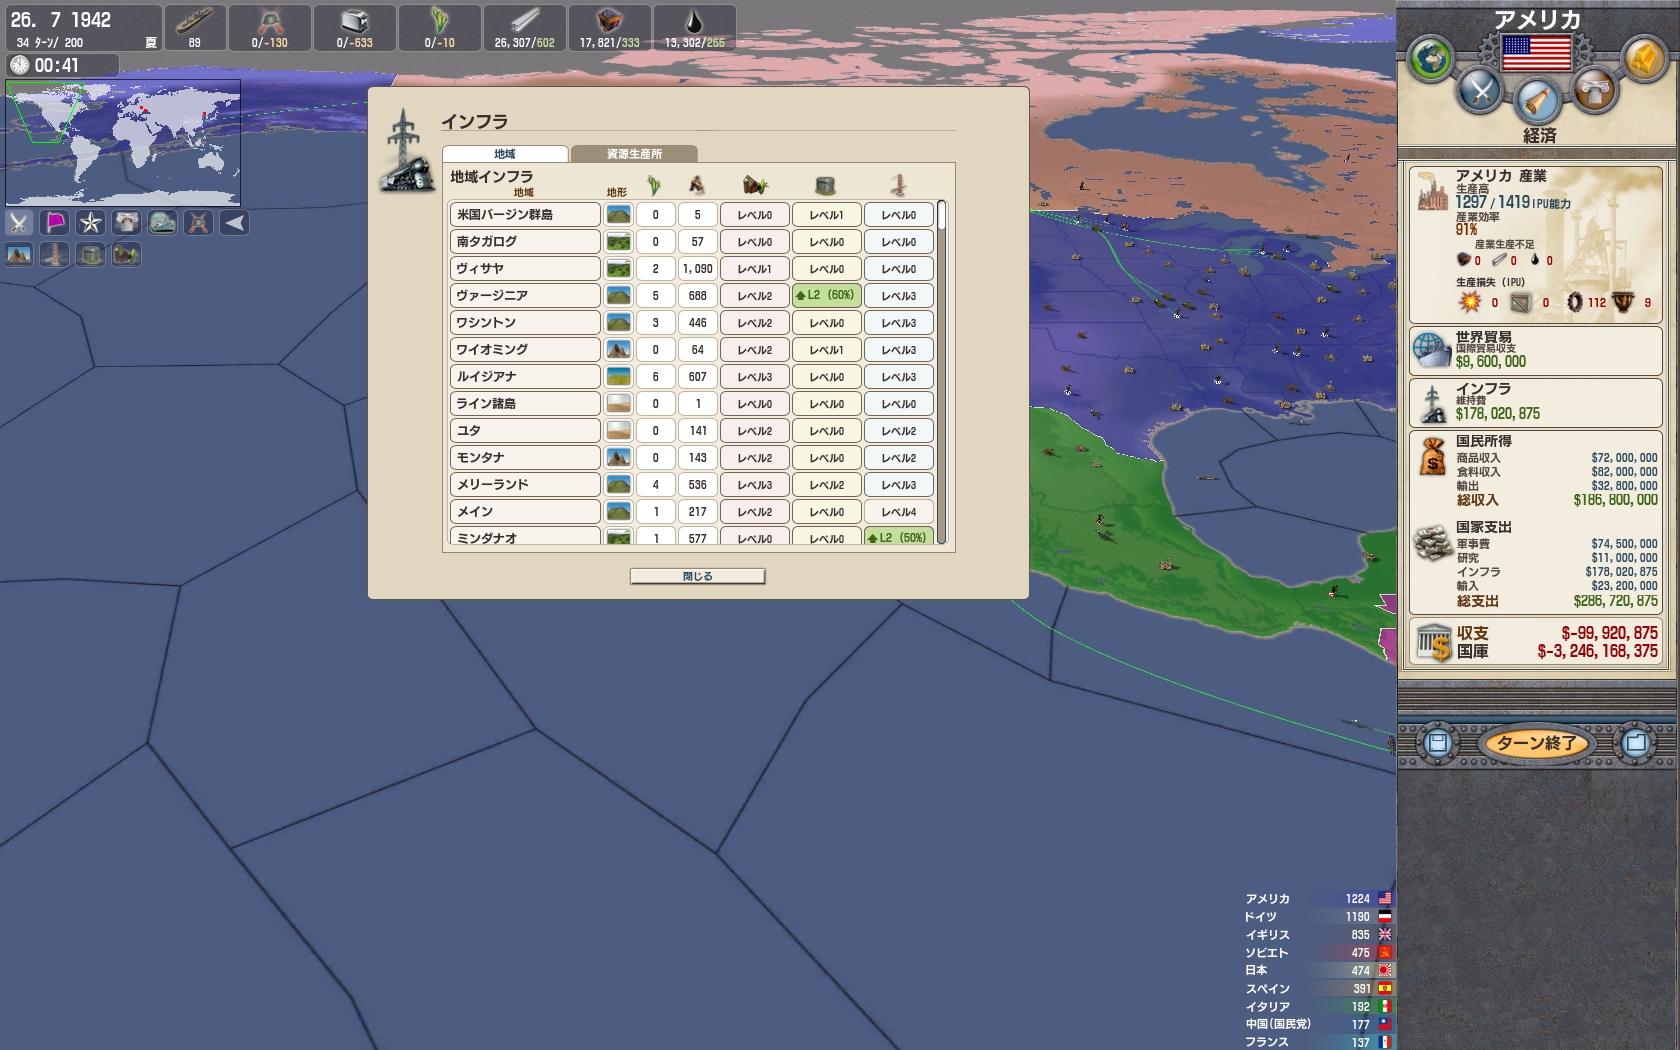Click the 国民所得 money bag icon
The width and height of the screenshot is (1680, 1050).
click(1434, 458)
